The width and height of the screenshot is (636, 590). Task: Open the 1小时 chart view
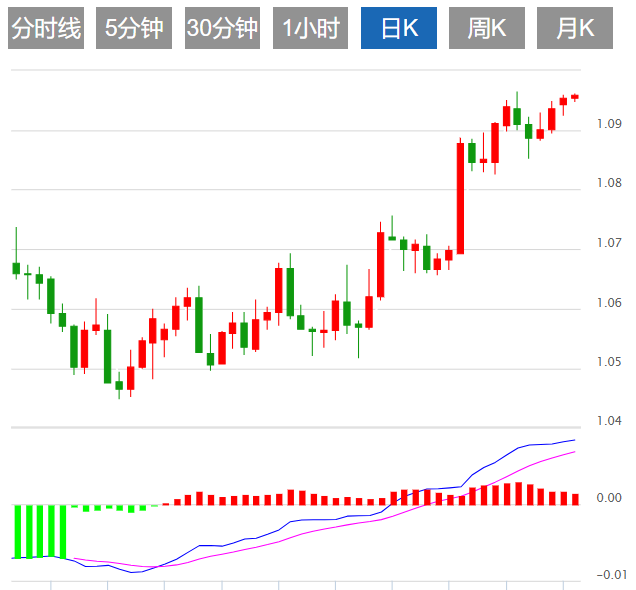point(310,28)
